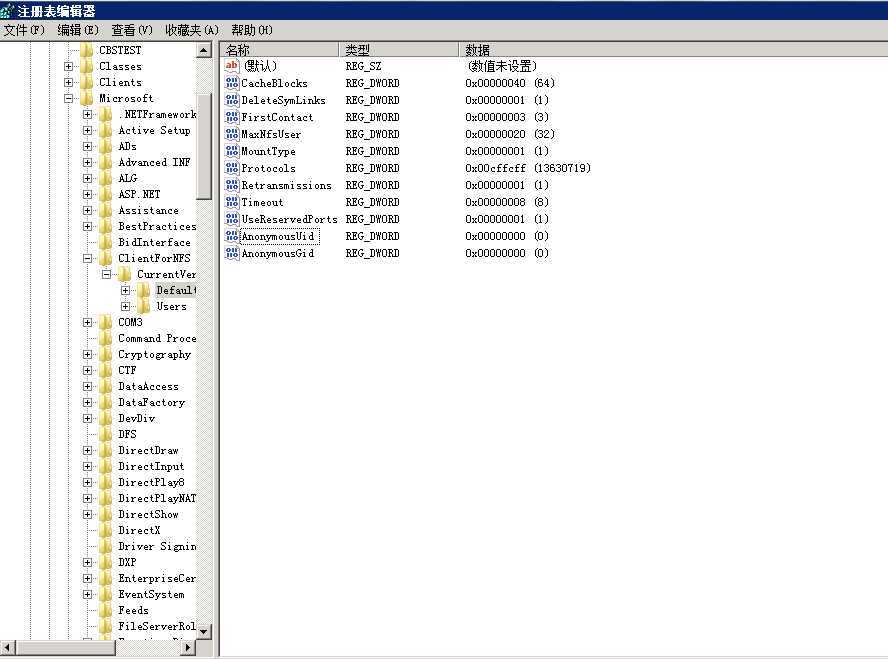
Task: Click the DWORD icon next to MountType
Action: (x=232, y=151)
